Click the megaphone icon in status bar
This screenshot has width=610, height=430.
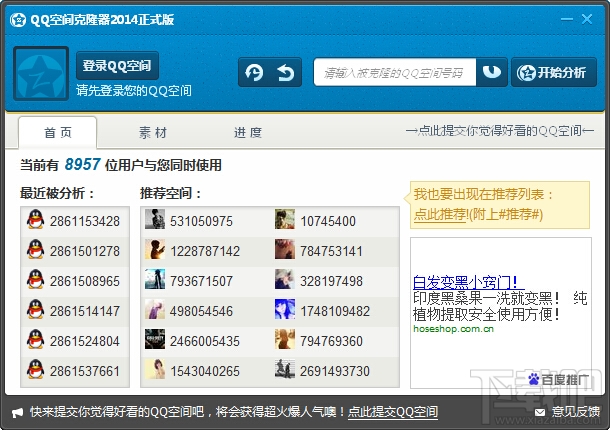[x=18, y=413]
